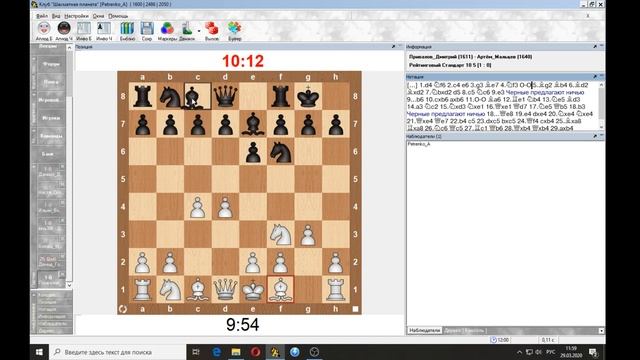Open the Файл menu

click(x=42, y=16)
